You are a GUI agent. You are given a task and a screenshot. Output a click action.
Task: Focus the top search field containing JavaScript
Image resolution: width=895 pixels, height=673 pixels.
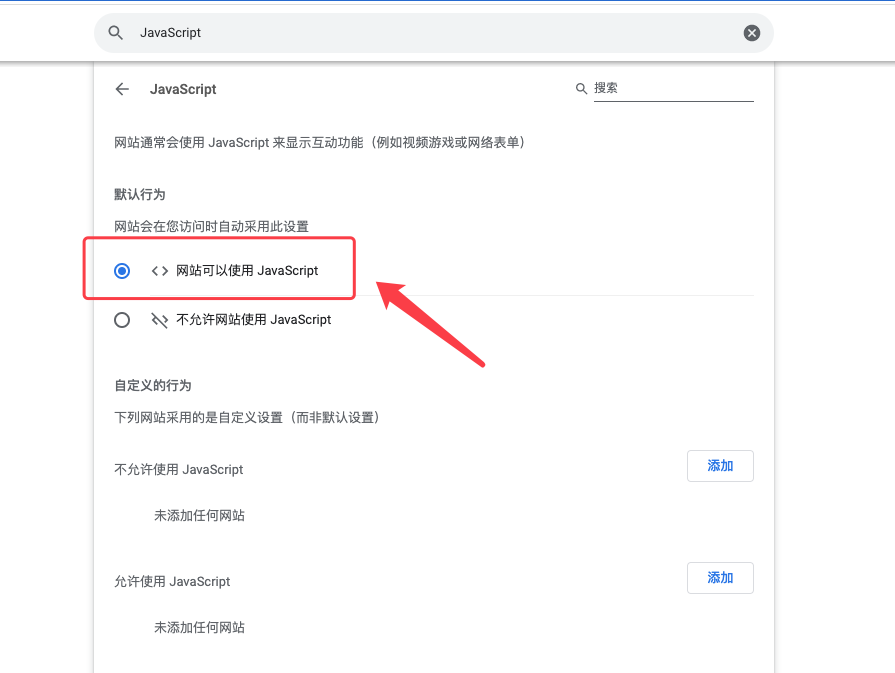[434, 33]
